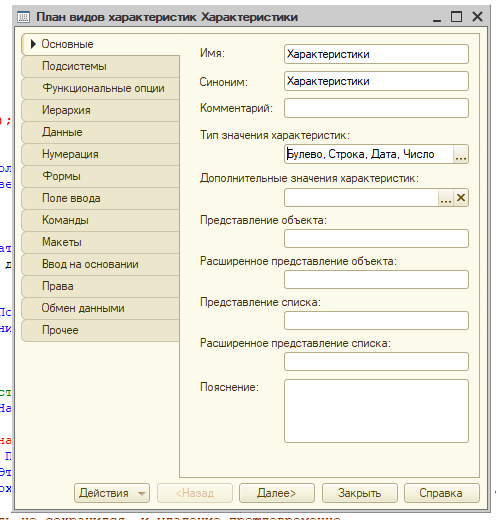Open the Функциональные опции tab
This screenshot has width=496, height=520.
(x=100, y=88)
